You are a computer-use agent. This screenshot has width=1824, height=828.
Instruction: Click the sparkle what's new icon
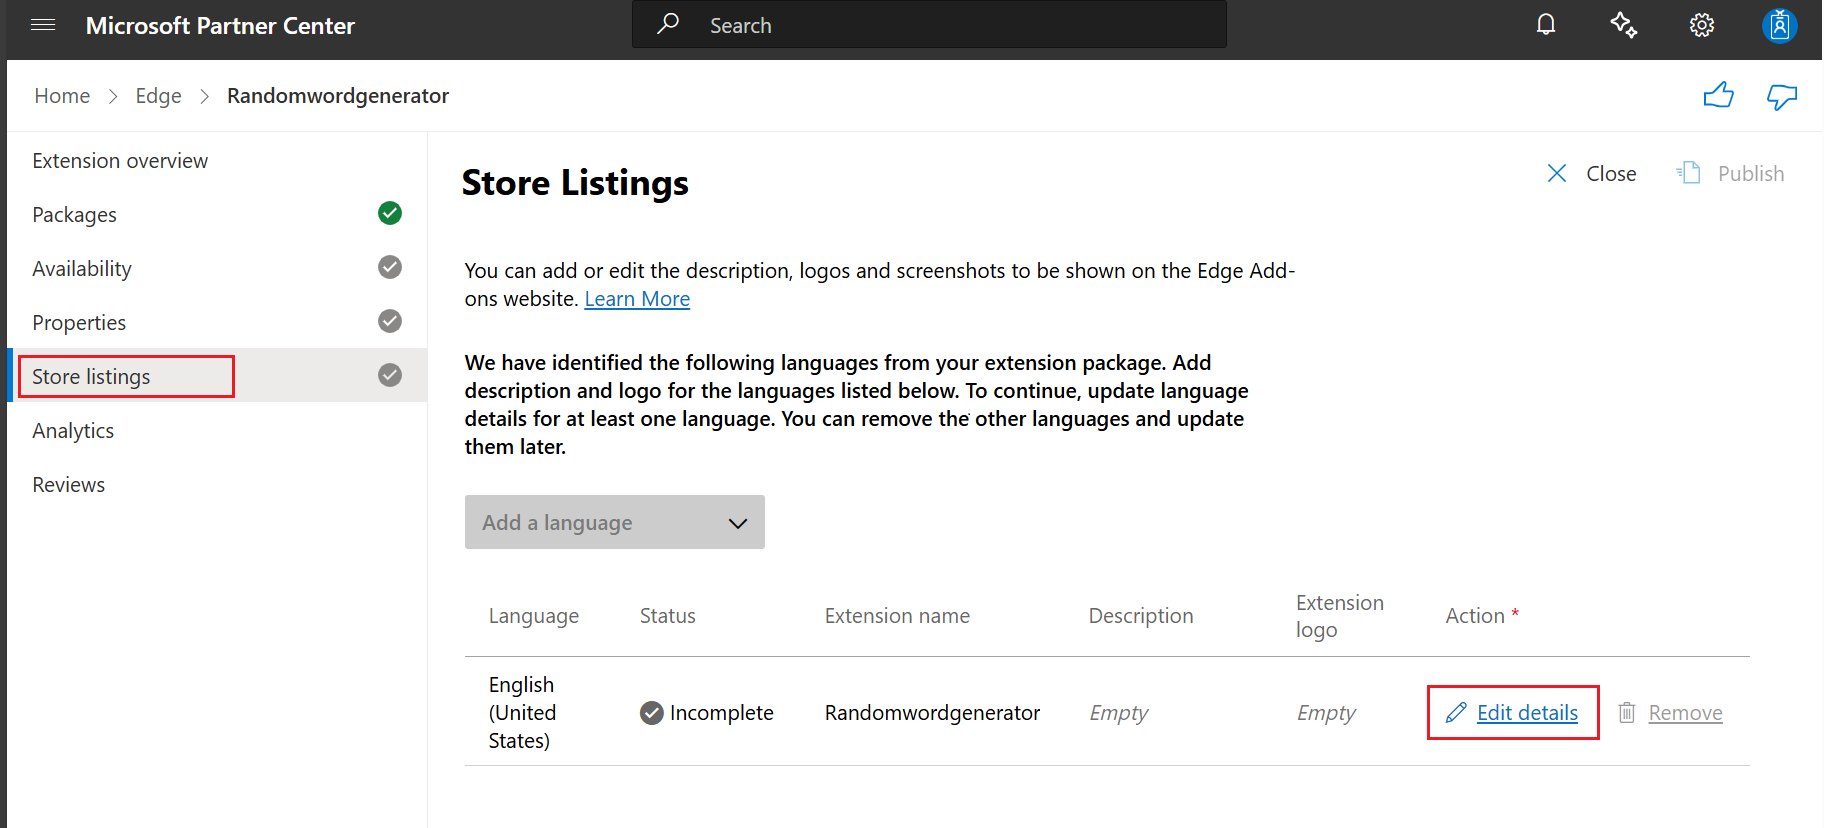click(1623, 25)
